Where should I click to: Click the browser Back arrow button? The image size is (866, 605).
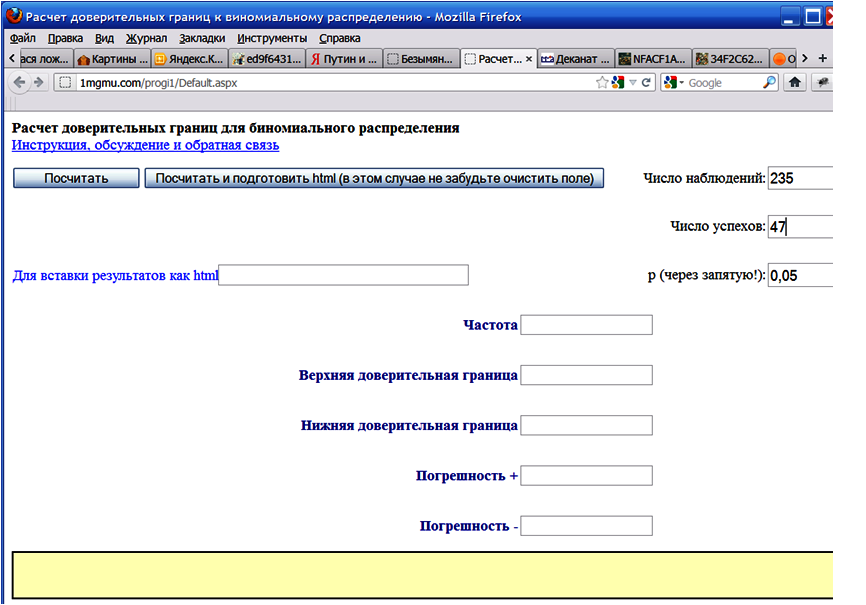point(19,82)
